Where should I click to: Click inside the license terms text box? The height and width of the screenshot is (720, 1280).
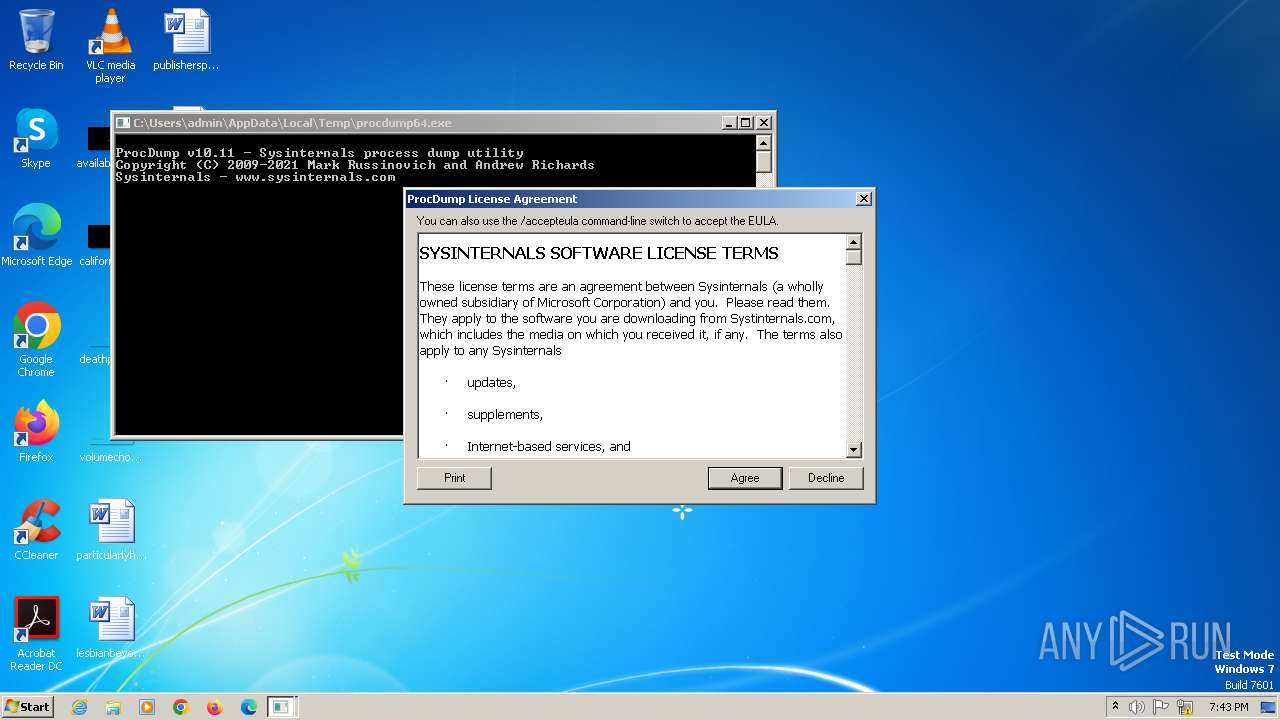(632, 346)
